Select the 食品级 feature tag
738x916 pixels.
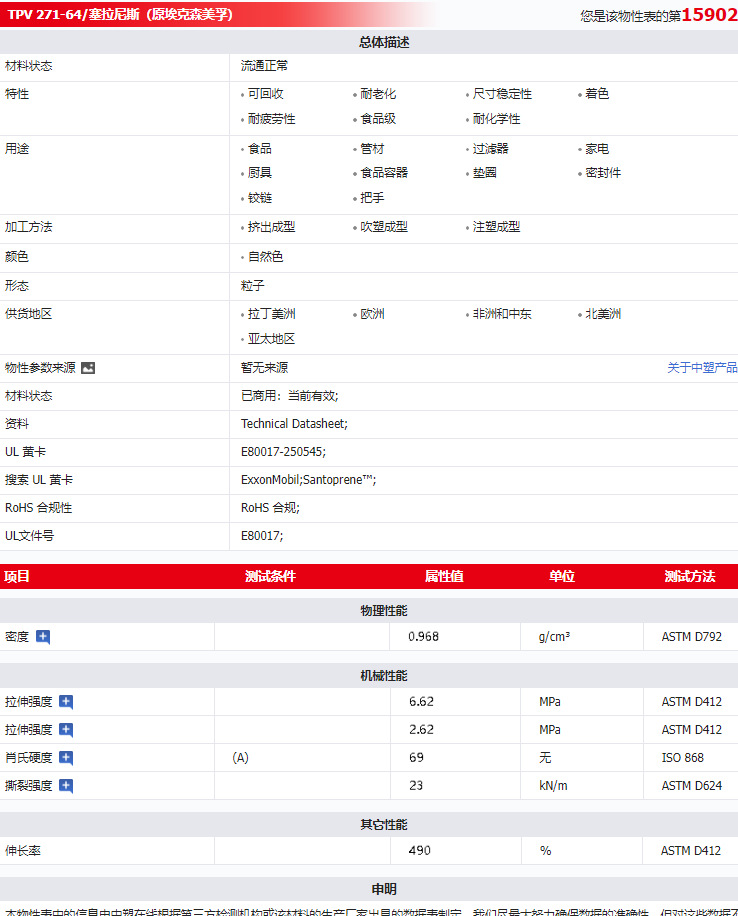378,119
